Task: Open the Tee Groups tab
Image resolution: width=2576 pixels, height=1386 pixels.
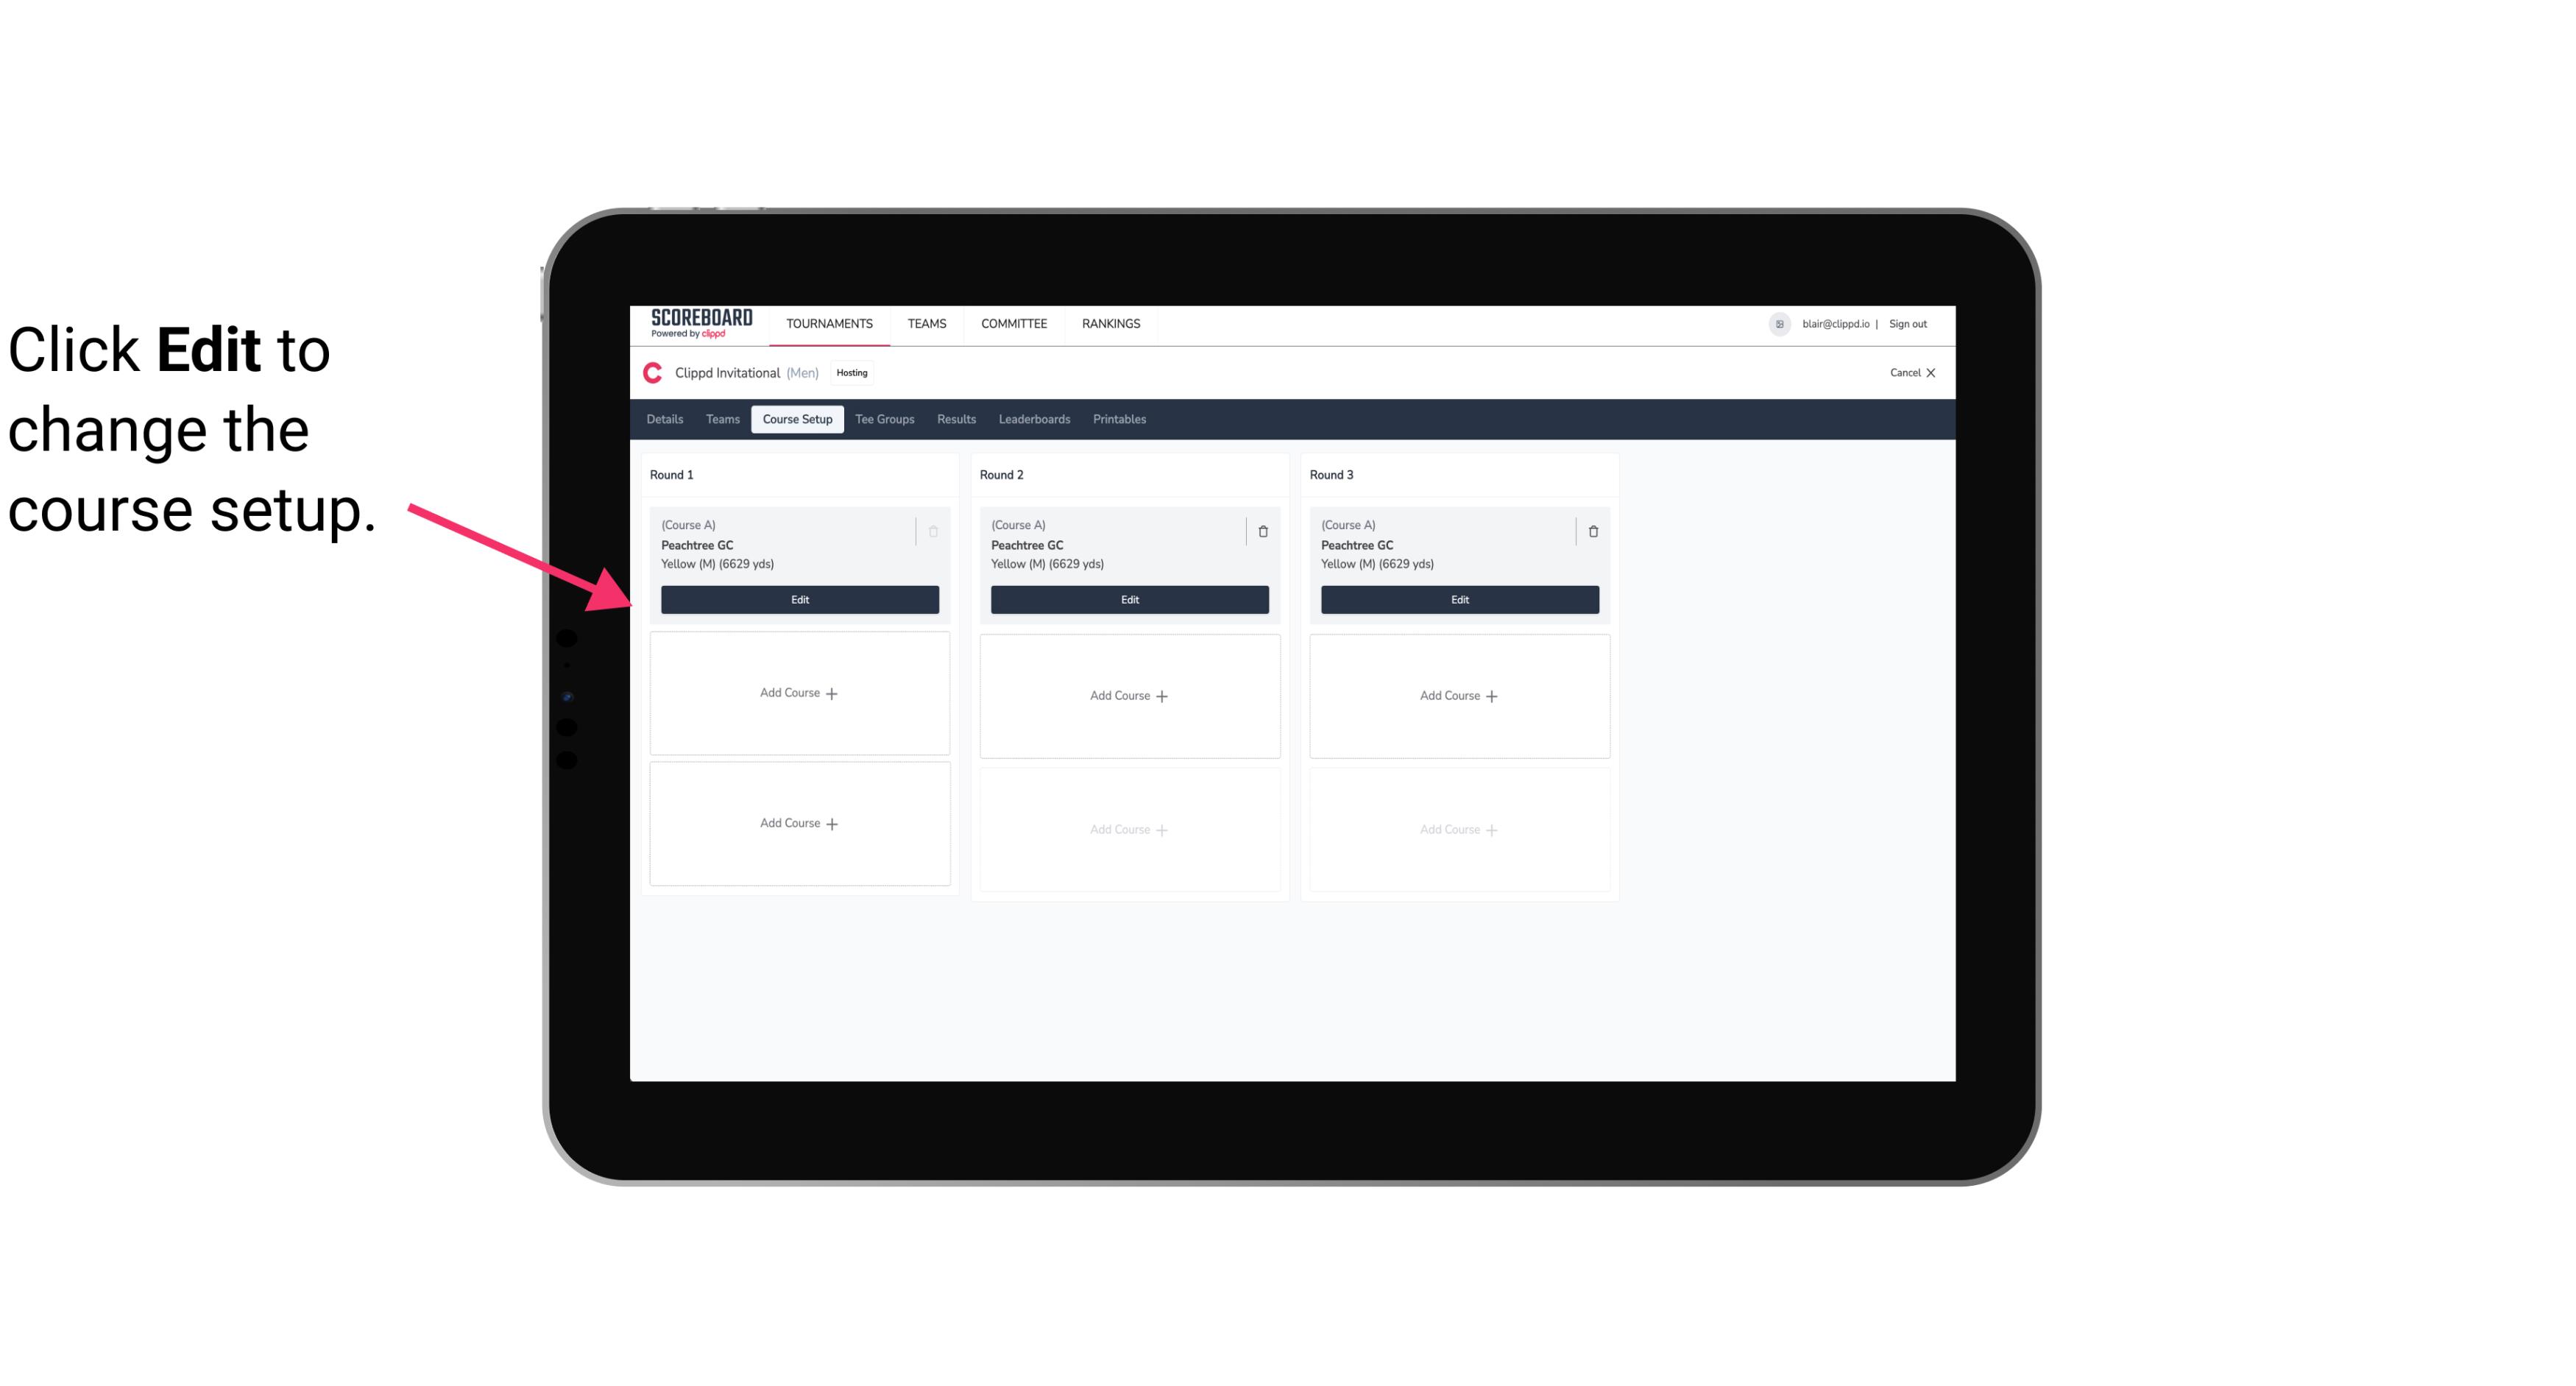Action: point(885,418)
